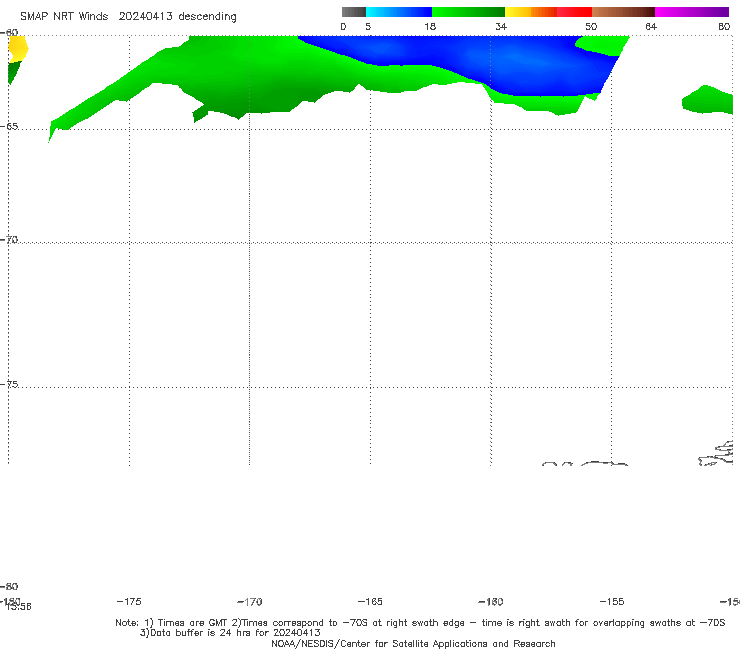This screenshot has width=740, height=650.
Task: Click longitude label -155
Action: click(612, 601)
